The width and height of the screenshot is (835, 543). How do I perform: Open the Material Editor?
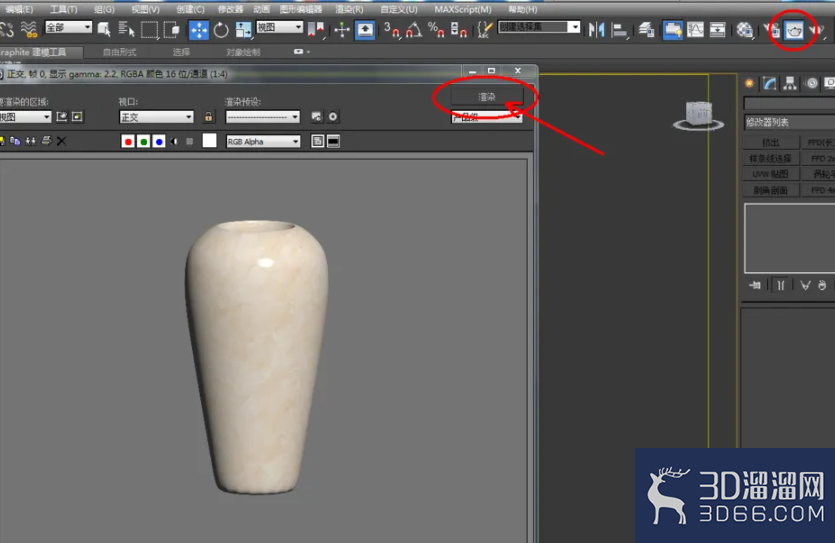point(744,30)
